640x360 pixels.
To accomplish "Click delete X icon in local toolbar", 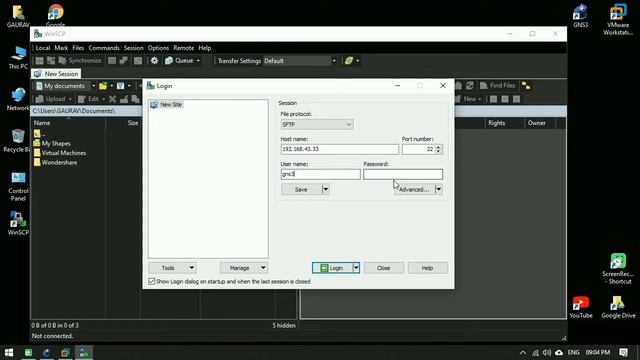I will 113,99.
